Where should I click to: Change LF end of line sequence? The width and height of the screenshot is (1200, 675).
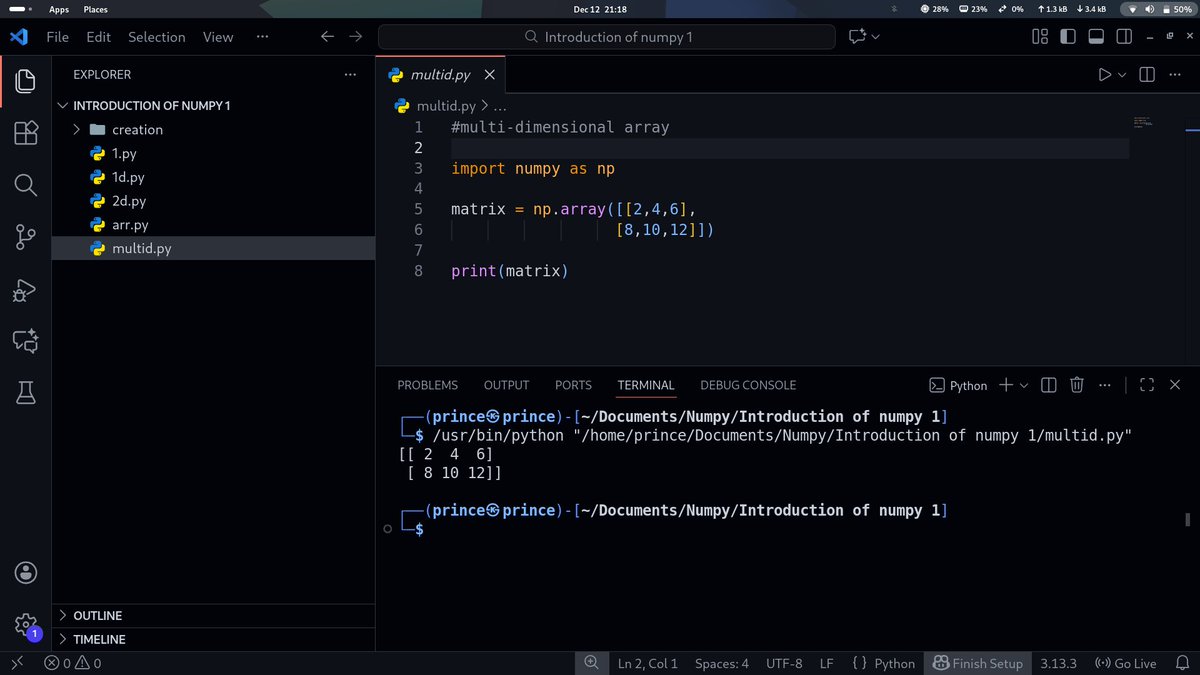[827, 663]
